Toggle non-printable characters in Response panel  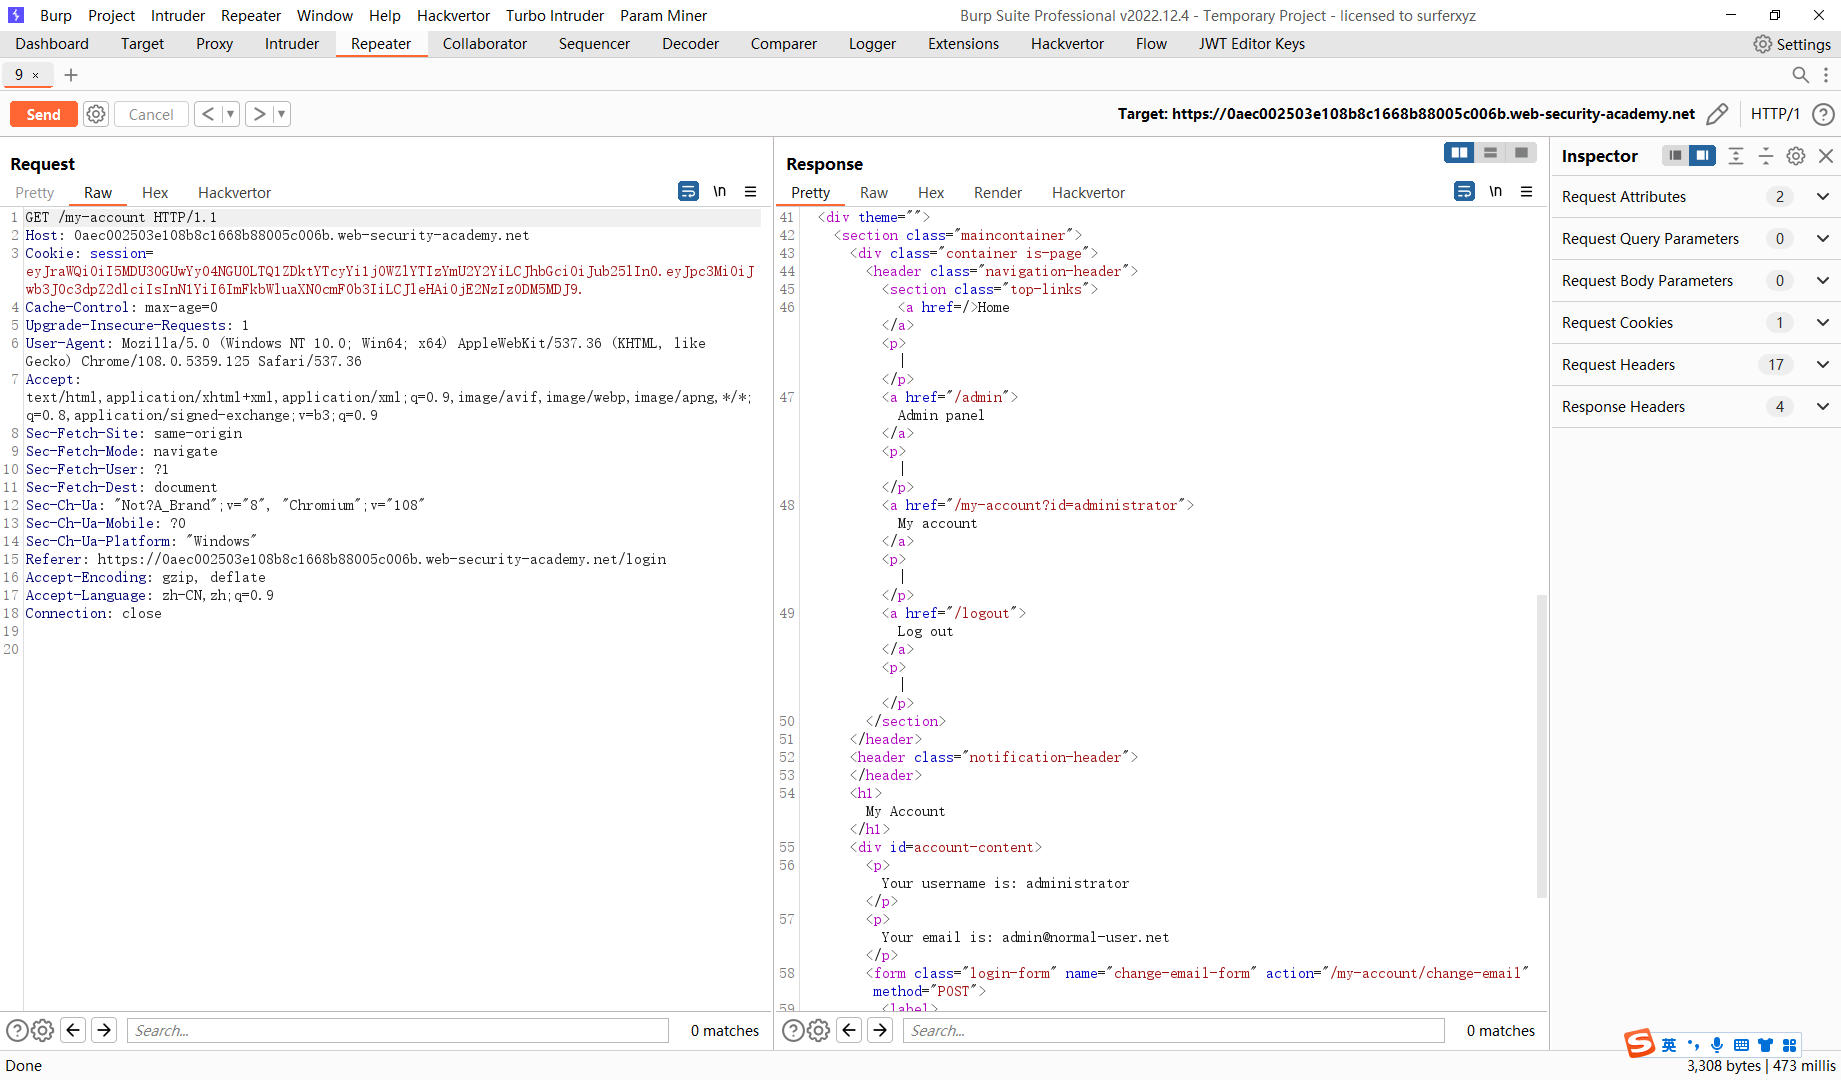pyautogui.click(x=1496, y=191)
